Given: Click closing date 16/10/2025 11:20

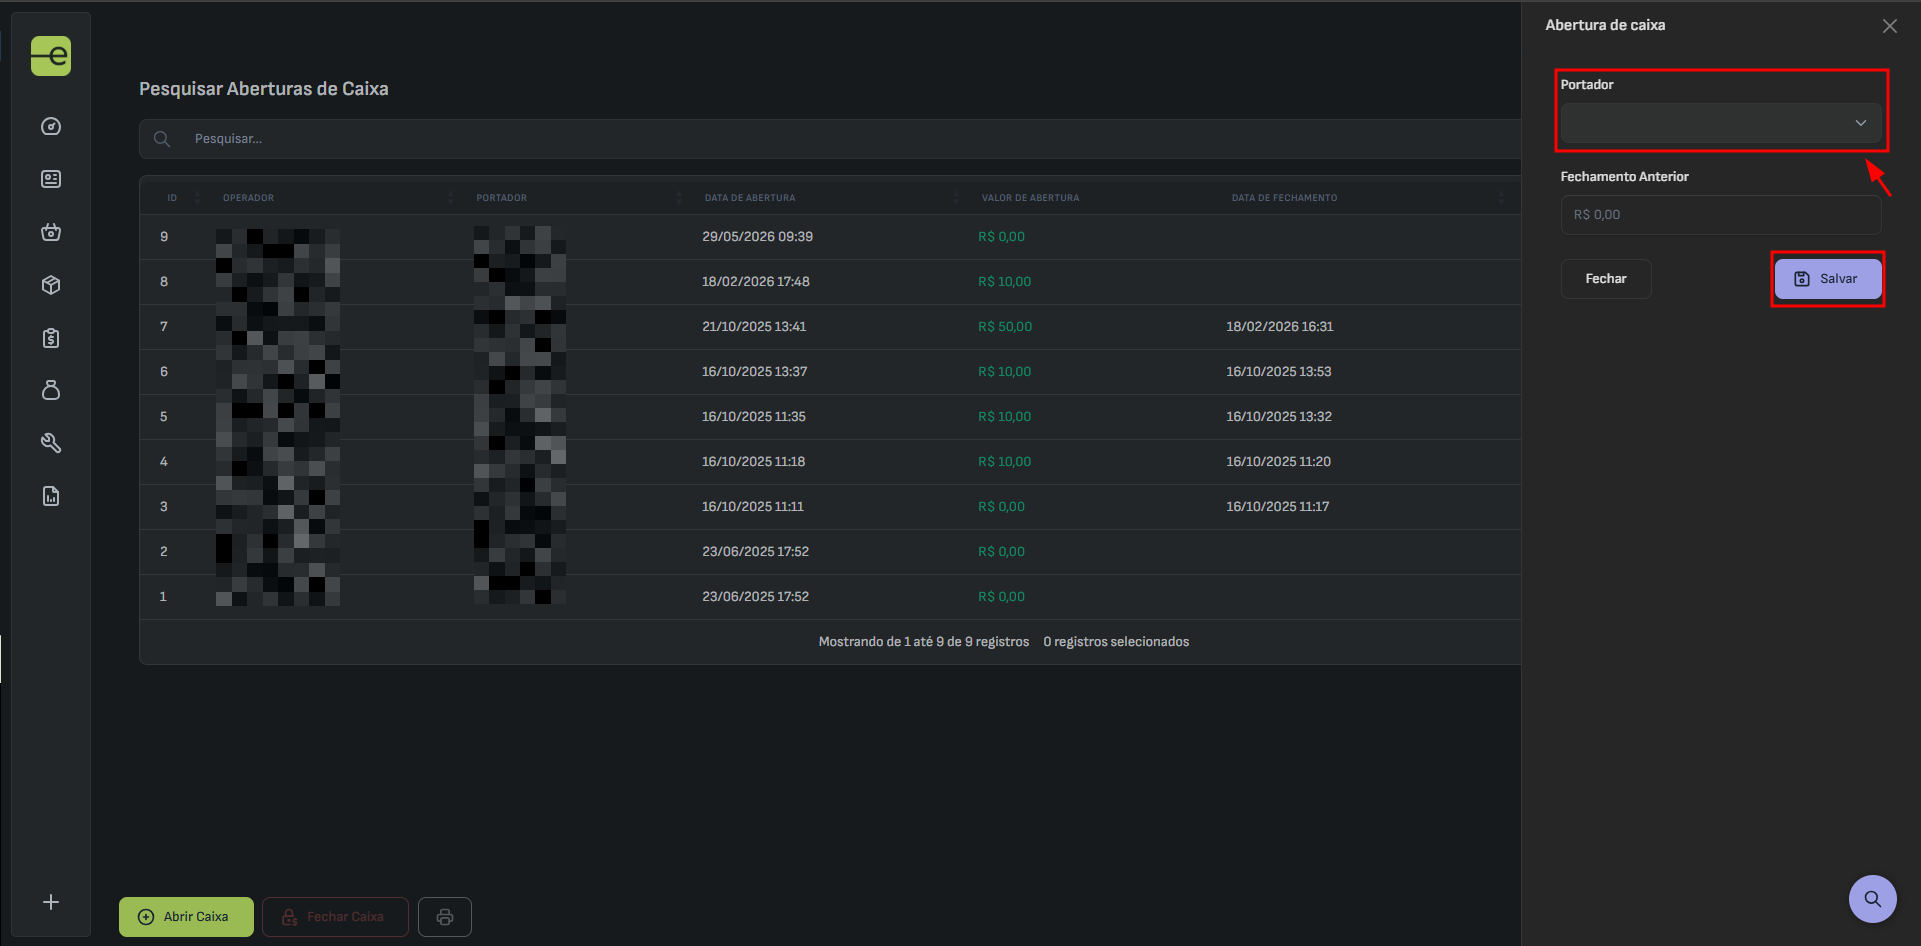Looking at the screenshot, I should [1279, 462].
